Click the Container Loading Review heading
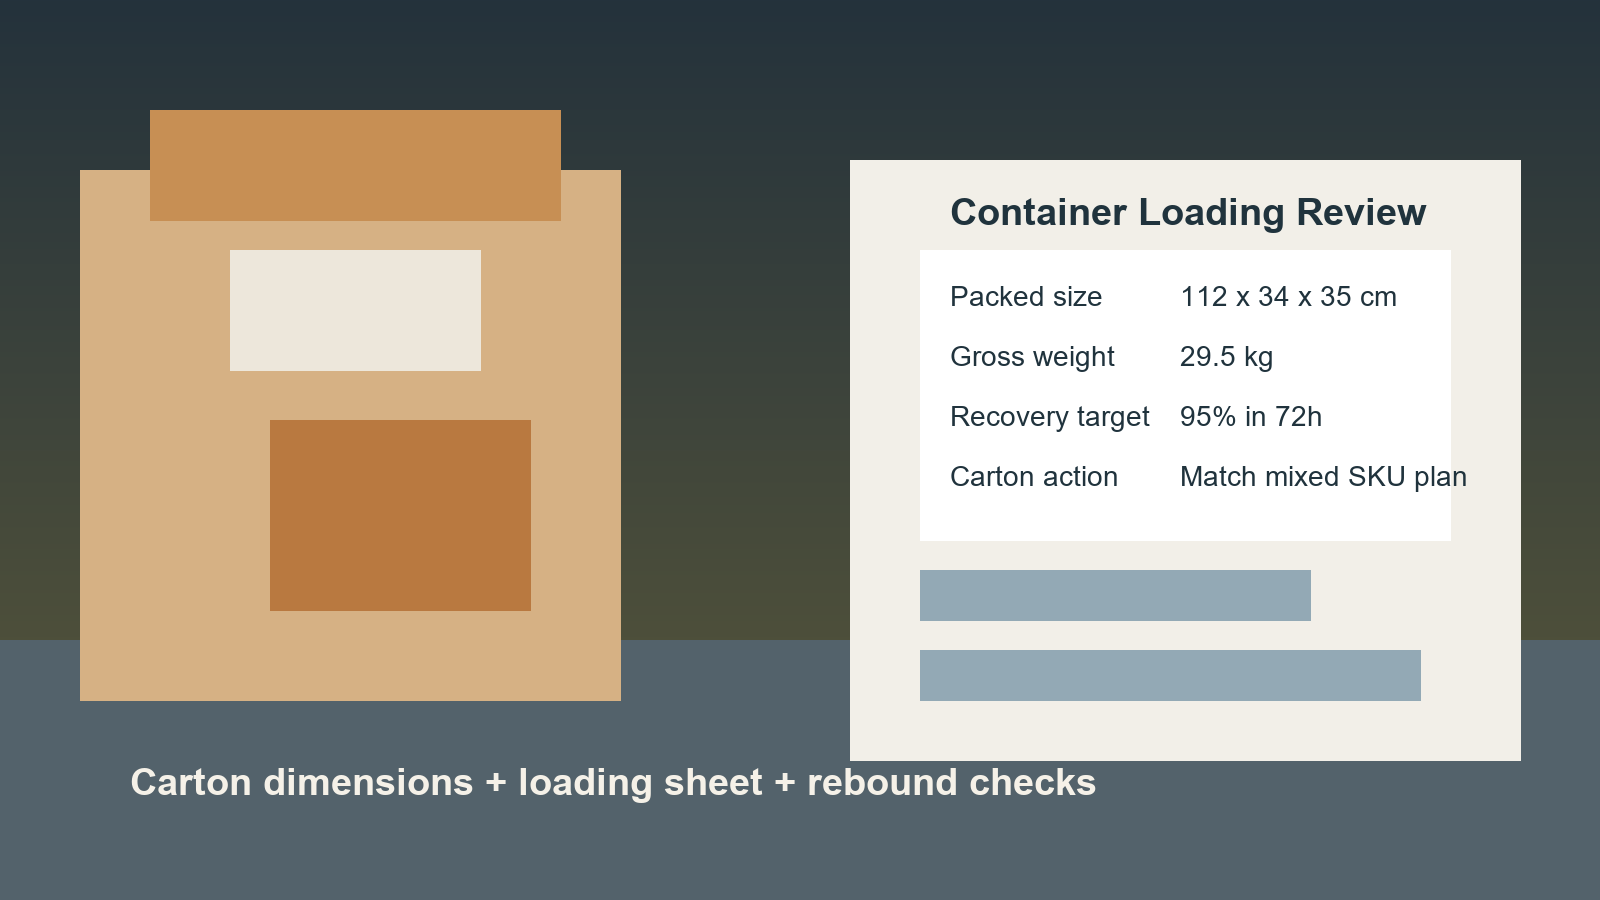1600x900 pixels. tap(1188, 212)
